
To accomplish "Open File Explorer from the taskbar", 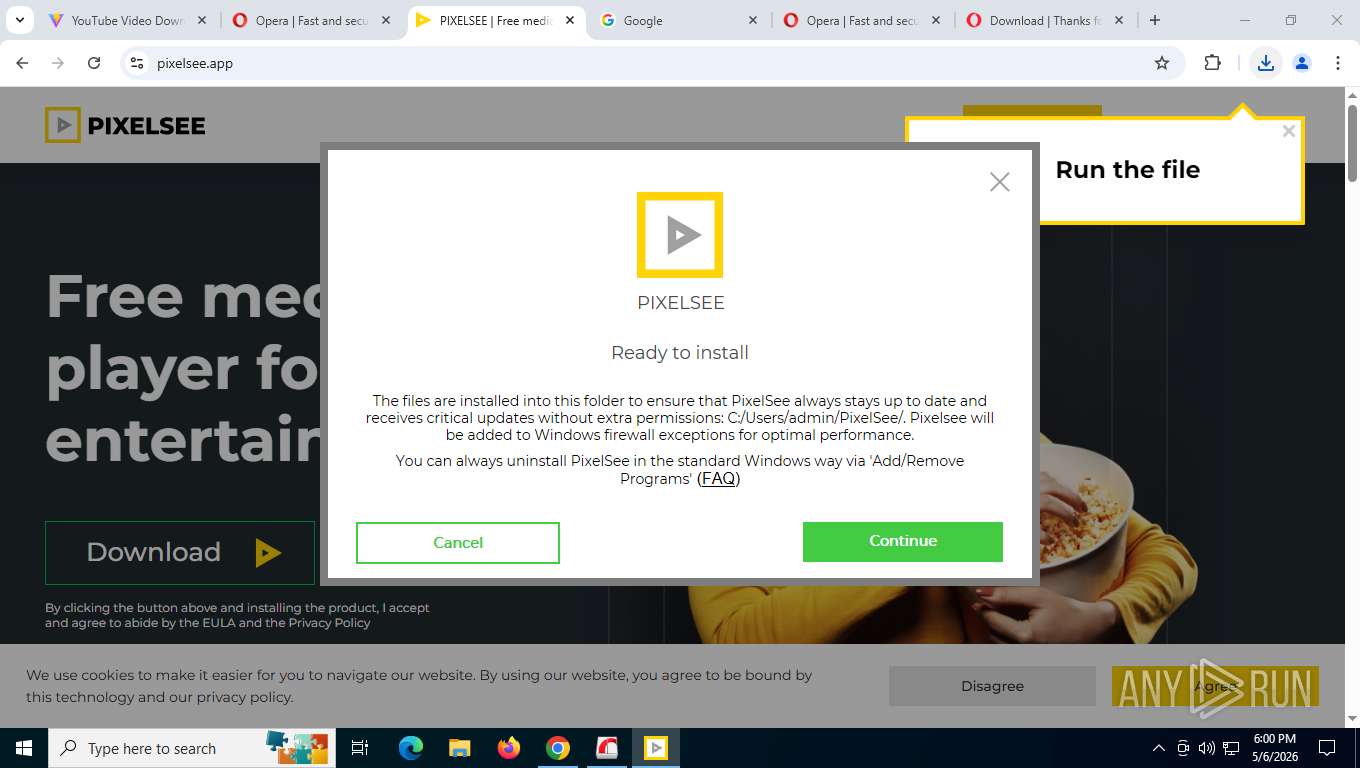I will [x=459, y=748].
